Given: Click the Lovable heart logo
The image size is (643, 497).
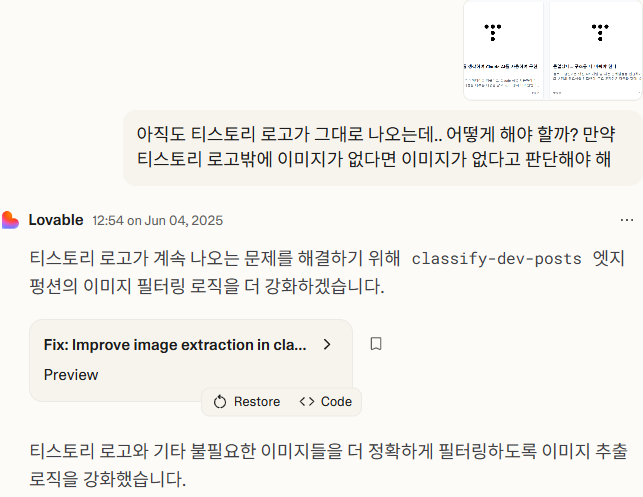Looking at the screenshot, I should tap(10, 220).
